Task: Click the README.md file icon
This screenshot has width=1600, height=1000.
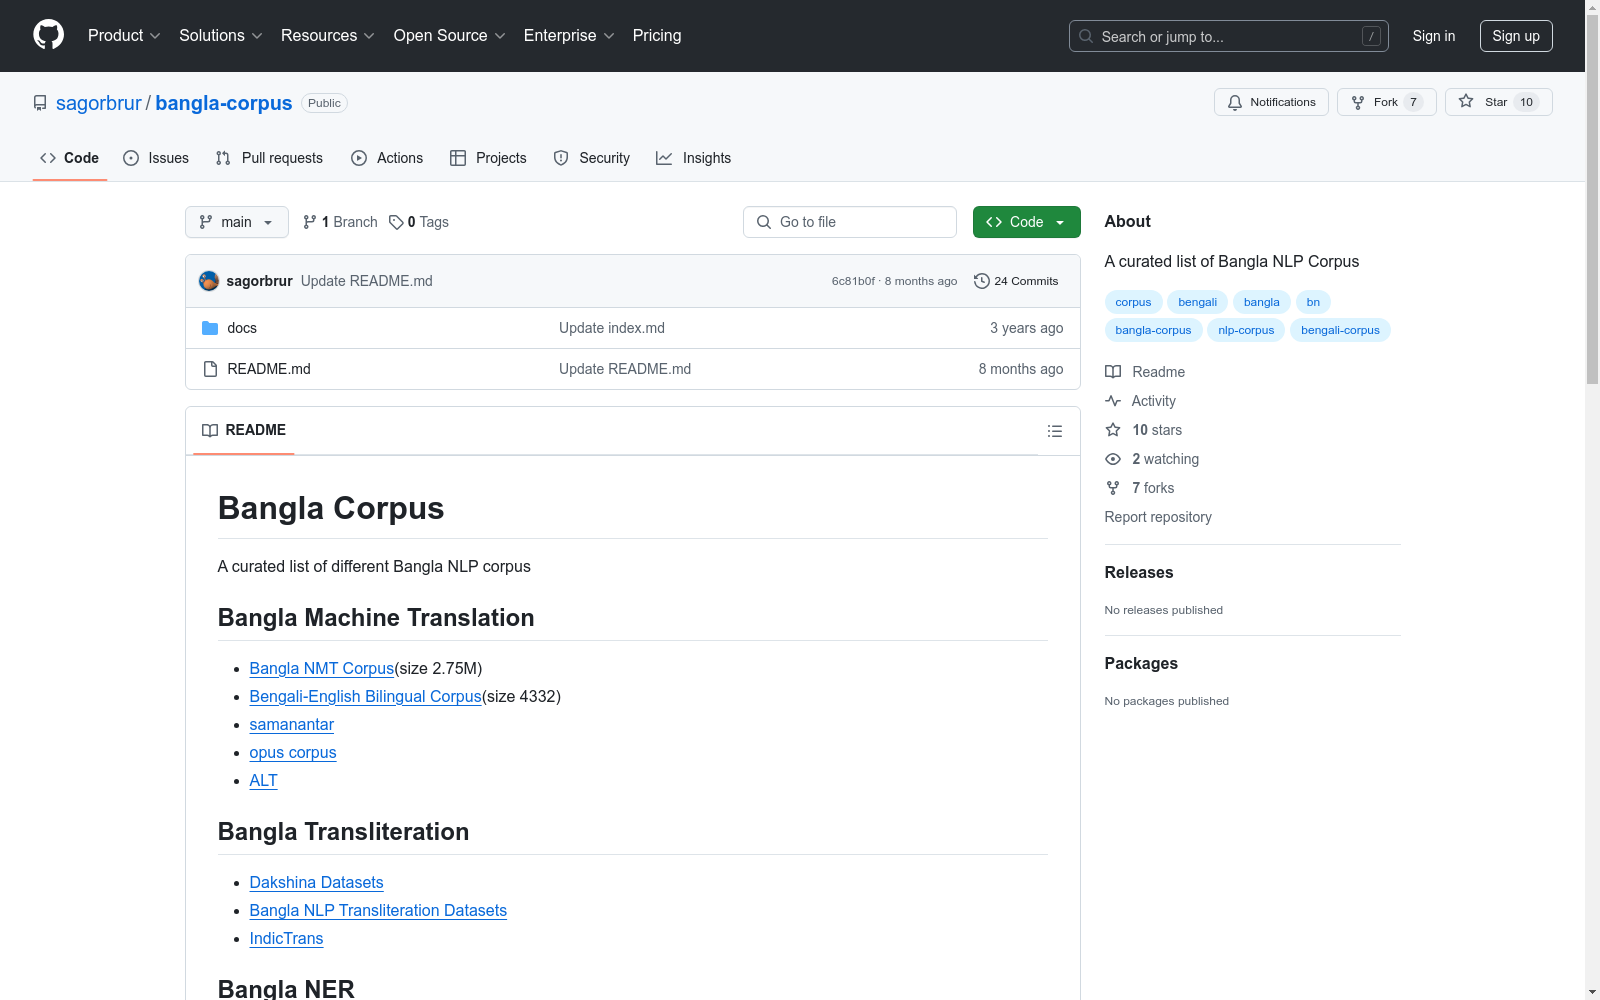Action: pos(210,369)
